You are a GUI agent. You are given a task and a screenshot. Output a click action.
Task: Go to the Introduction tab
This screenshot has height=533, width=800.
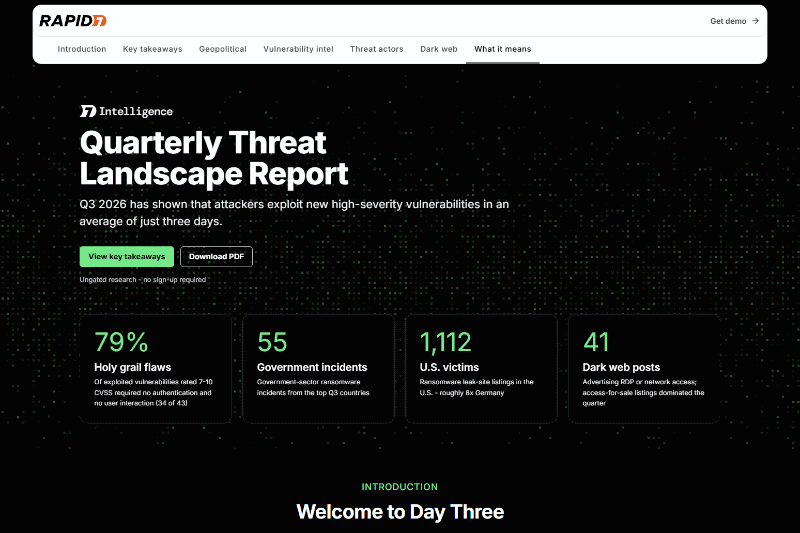point(82,49)
